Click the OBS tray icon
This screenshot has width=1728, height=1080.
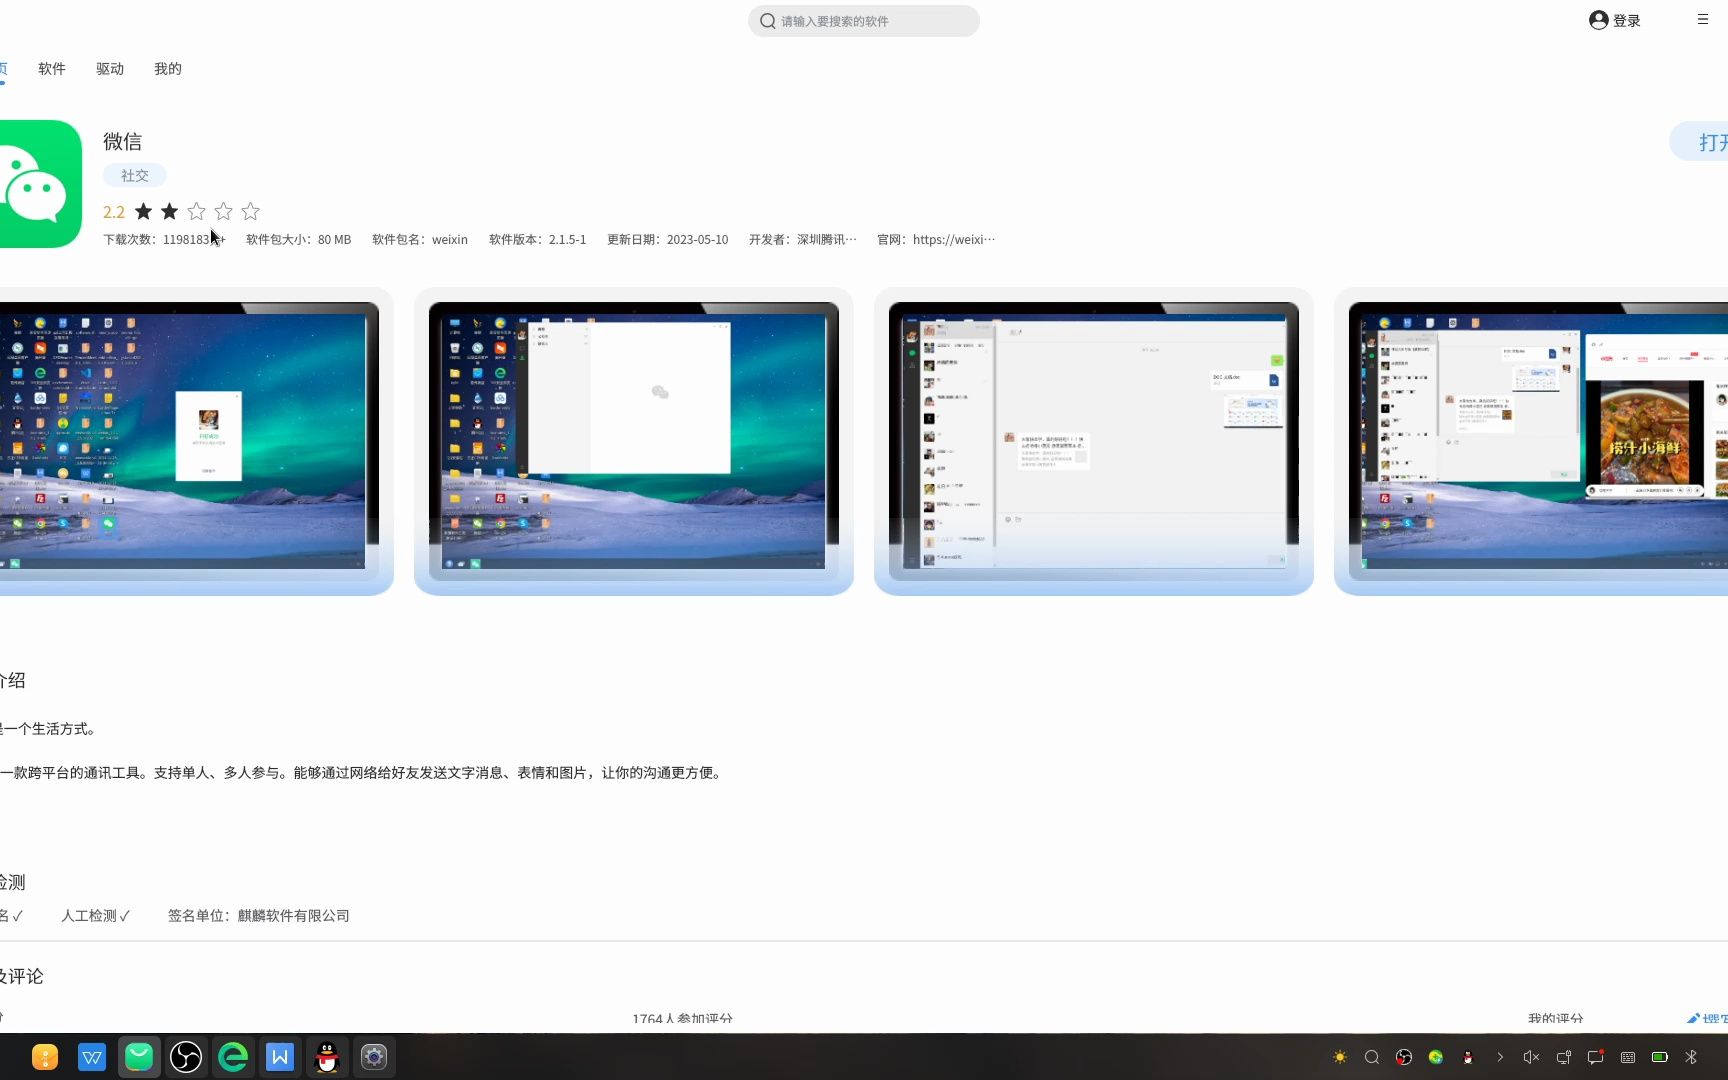tap(1404, 1057)
